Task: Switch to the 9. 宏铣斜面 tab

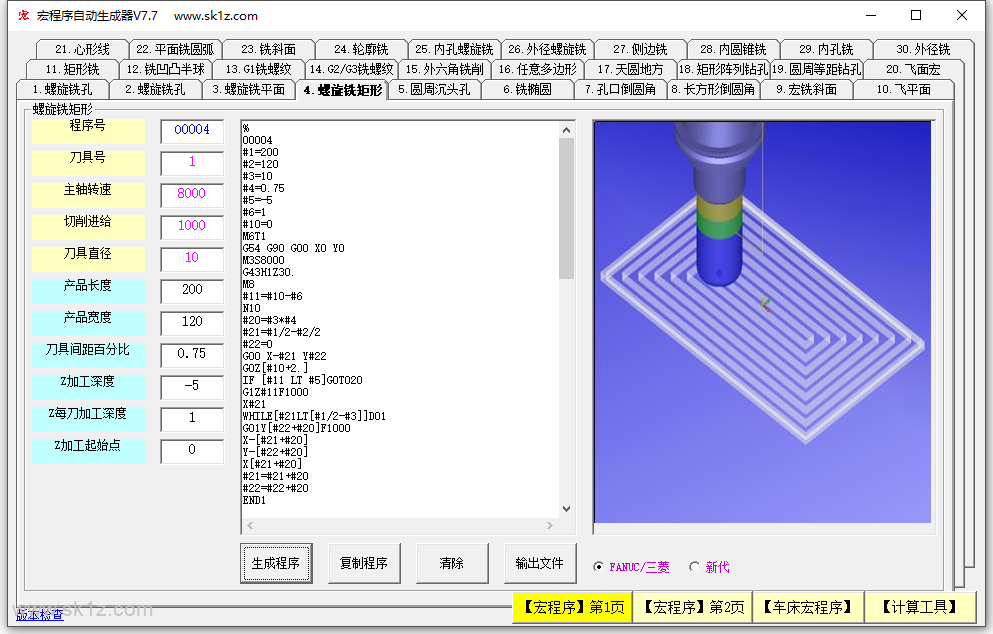Action: tap(807, 89)
